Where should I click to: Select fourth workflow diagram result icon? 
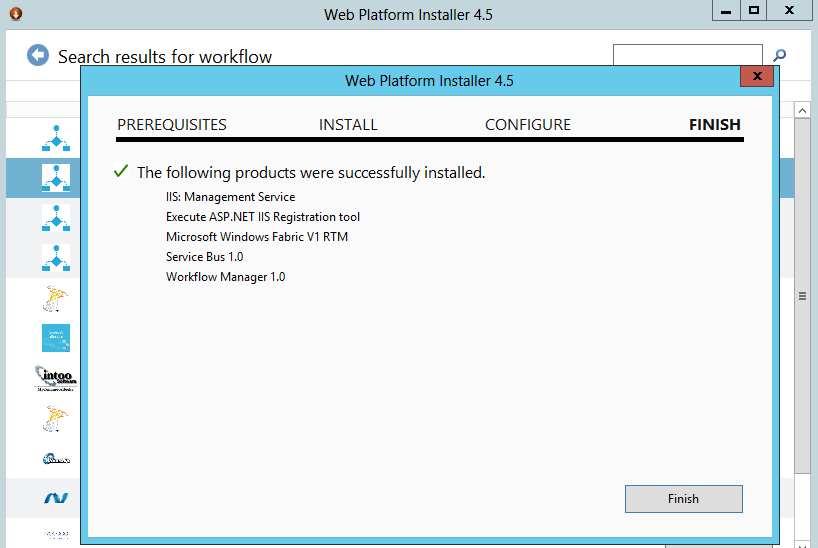tap(56, 258)
